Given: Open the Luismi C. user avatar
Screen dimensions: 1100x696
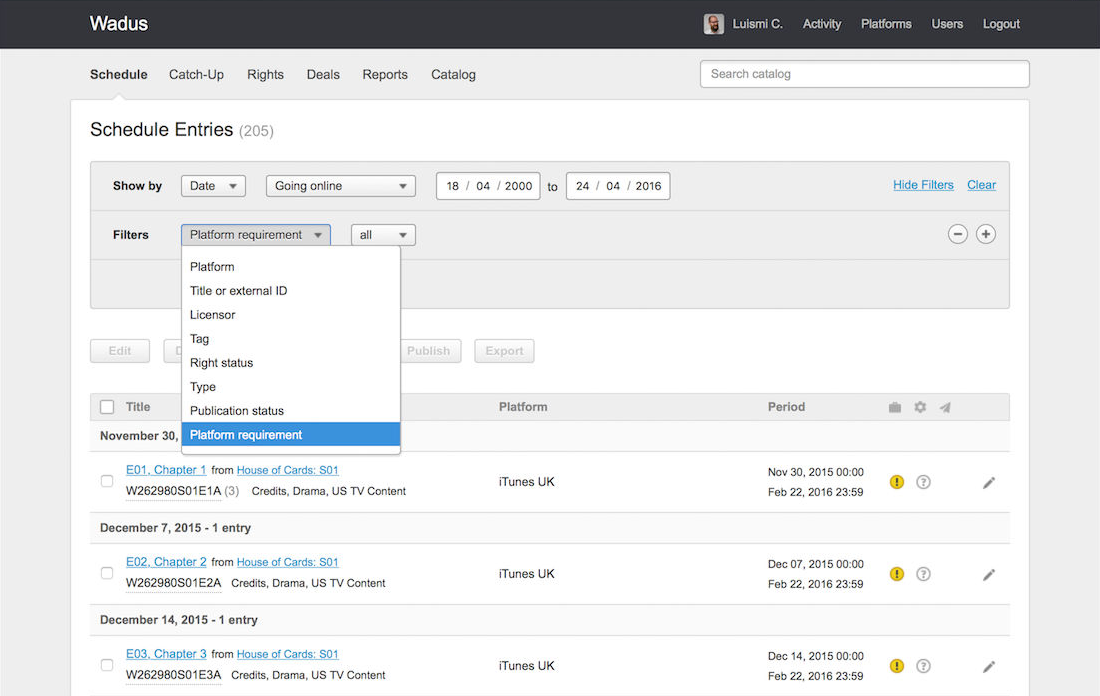Looking at the screenshot, I should click(x=713, y=24).
